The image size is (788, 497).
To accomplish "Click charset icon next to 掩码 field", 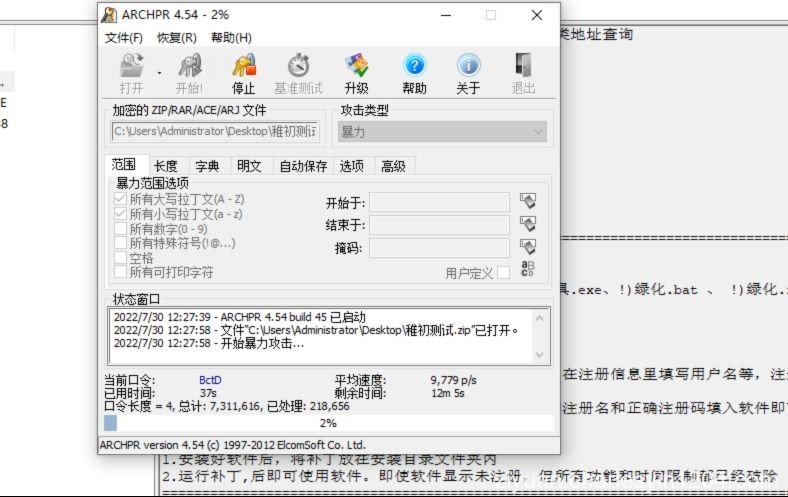I will tap(528, 247).
